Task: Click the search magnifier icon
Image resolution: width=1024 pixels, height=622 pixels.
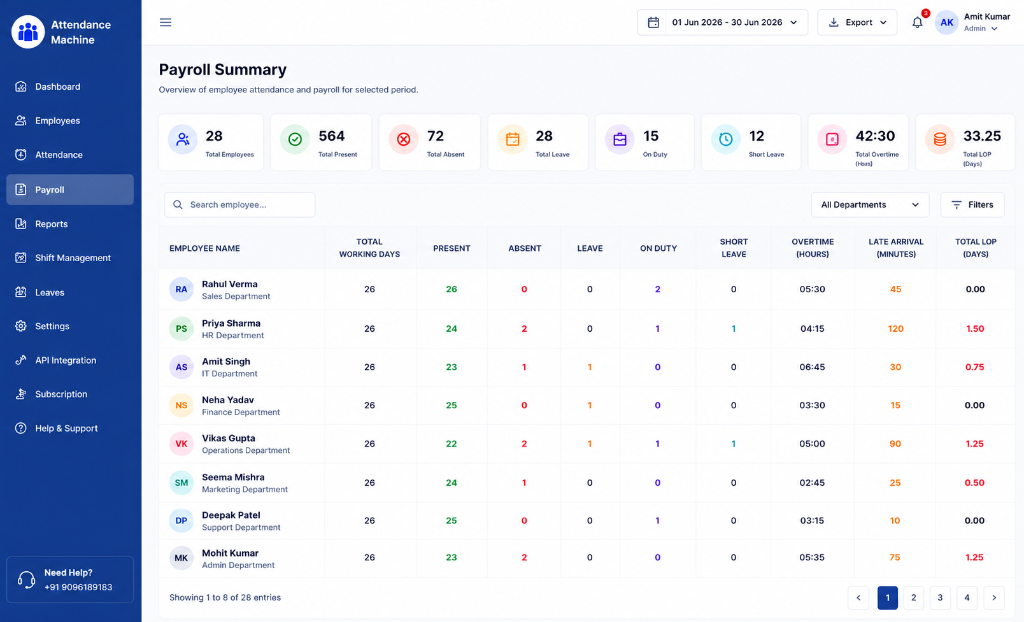Action: click(178, 205)
